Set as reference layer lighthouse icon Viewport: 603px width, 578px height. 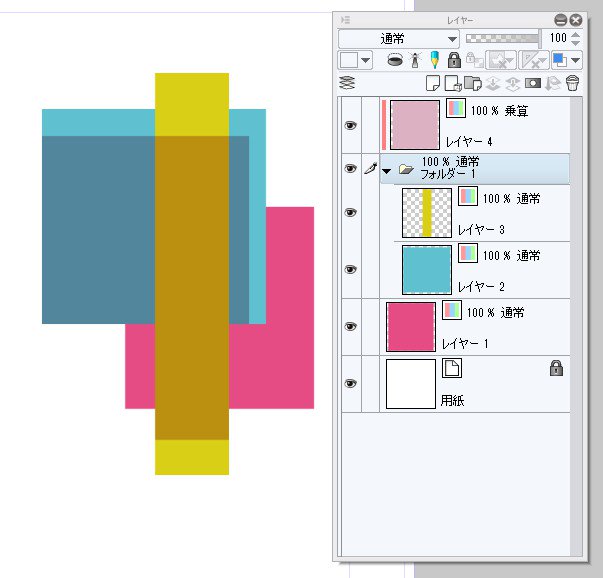pyautogui.click(x=415, y=60)
